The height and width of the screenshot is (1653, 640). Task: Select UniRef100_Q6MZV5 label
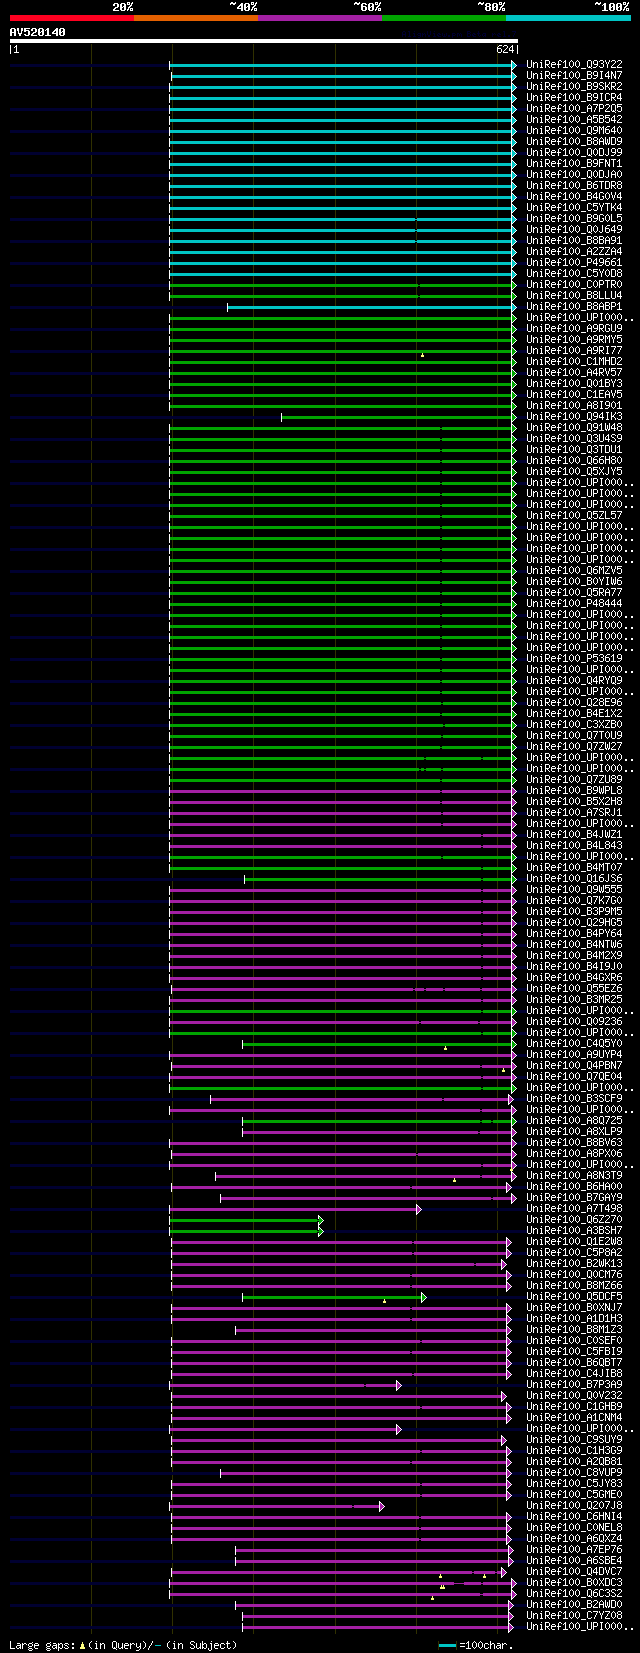pos(574,570)
